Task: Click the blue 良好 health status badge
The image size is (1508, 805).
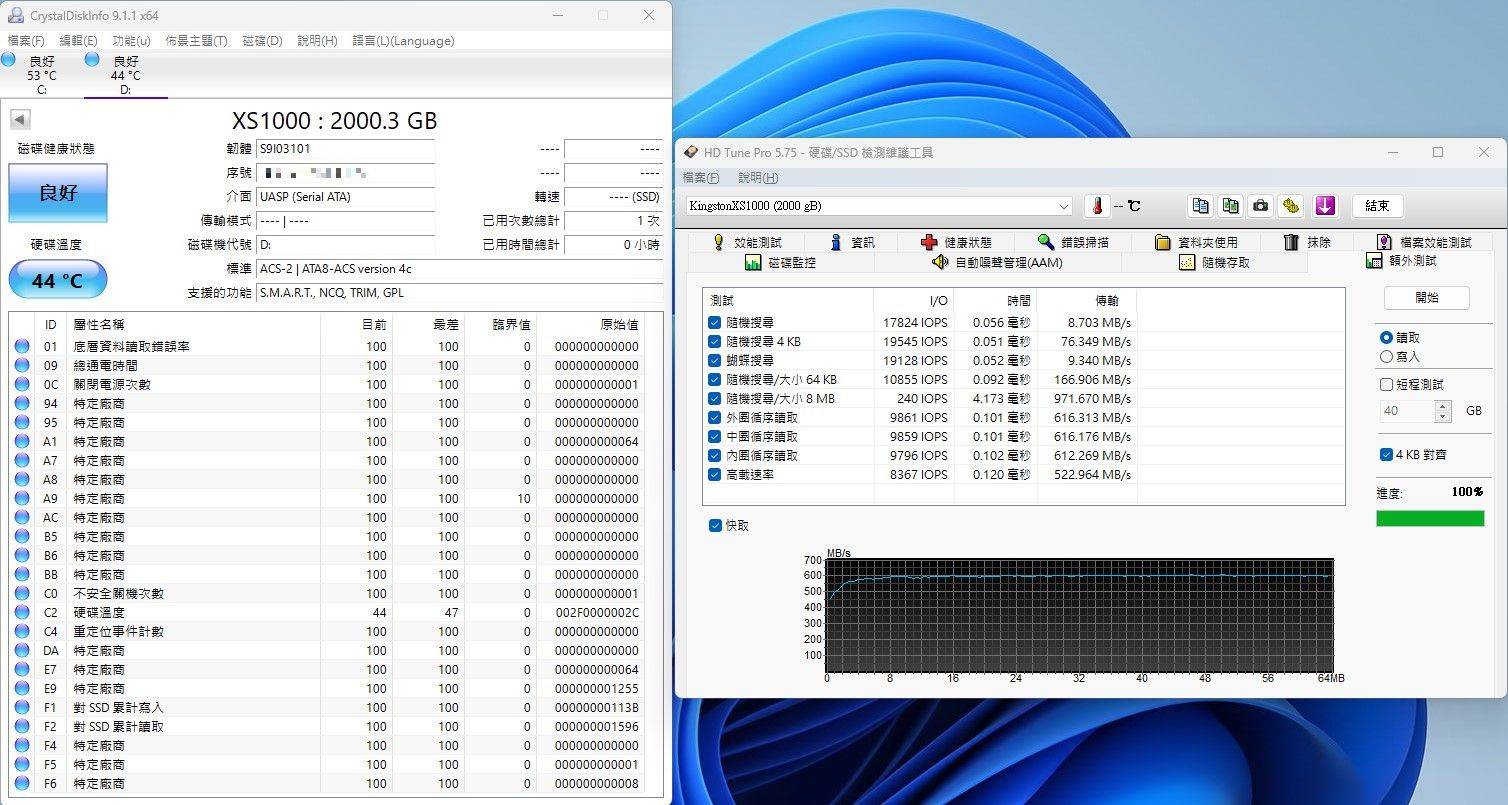Action: [57, 192]
